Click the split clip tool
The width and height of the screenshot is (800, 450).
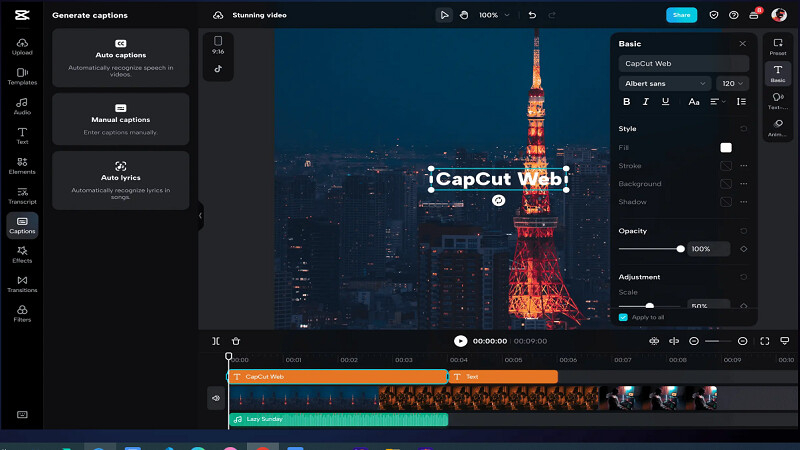[x=216, y=341]
